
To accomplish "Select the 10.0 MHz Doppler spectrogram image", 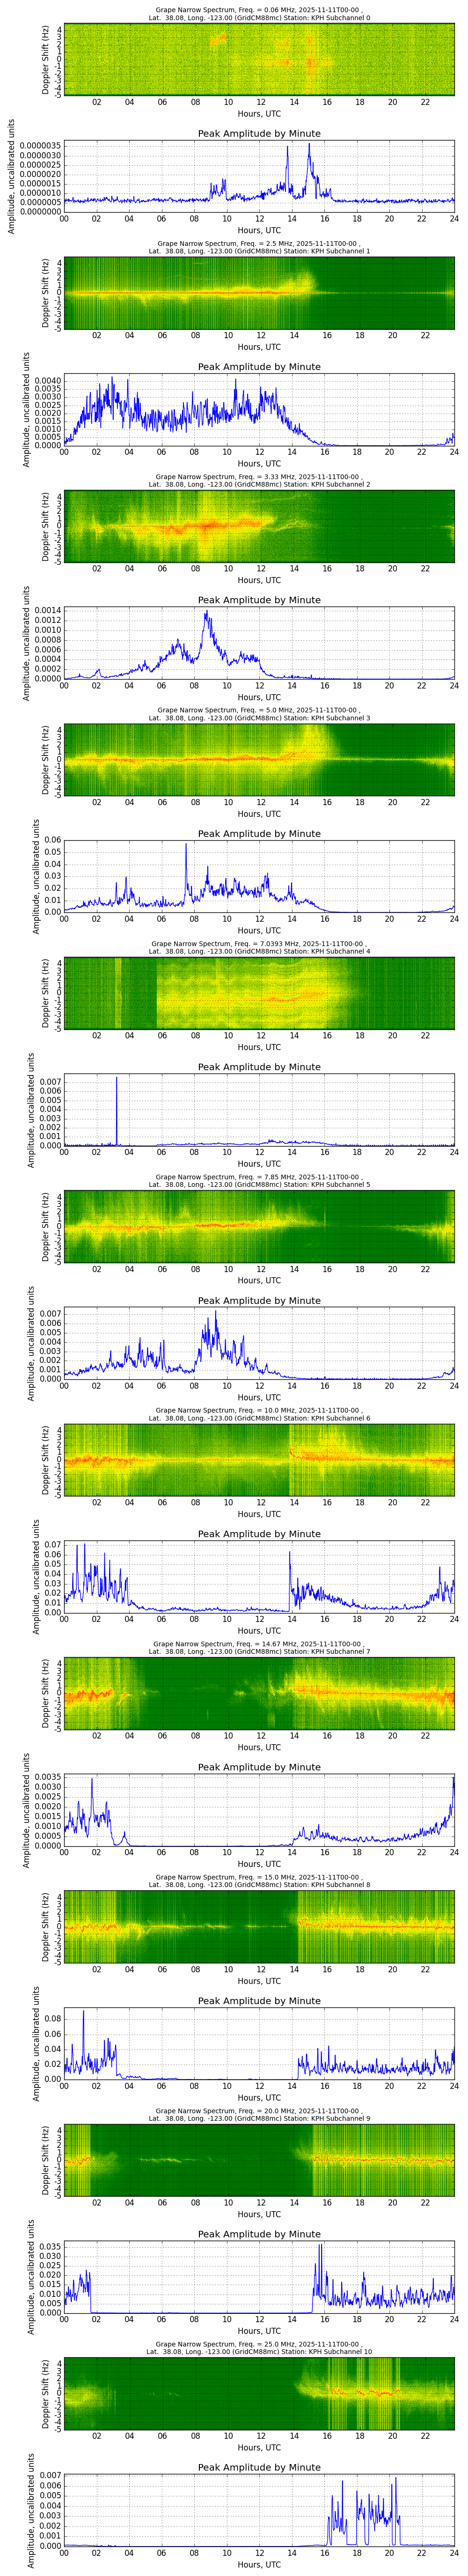I will point(259,1460).
